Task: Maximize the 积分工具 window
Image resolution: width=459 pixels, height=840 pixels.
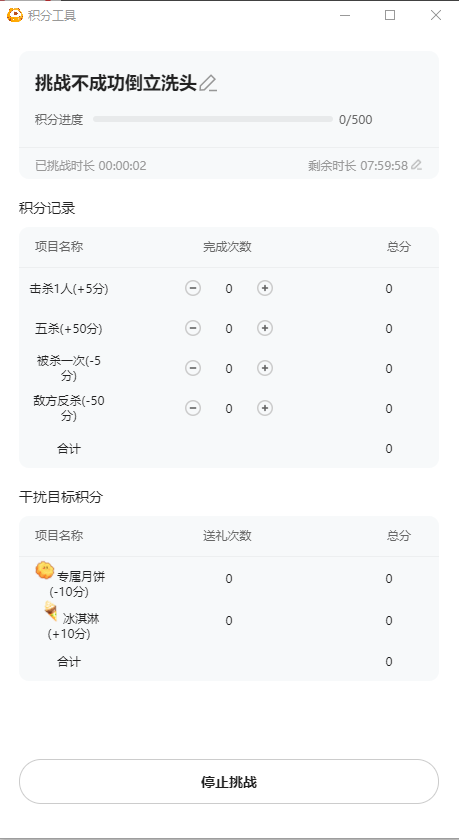Action: tap(390, 15)
